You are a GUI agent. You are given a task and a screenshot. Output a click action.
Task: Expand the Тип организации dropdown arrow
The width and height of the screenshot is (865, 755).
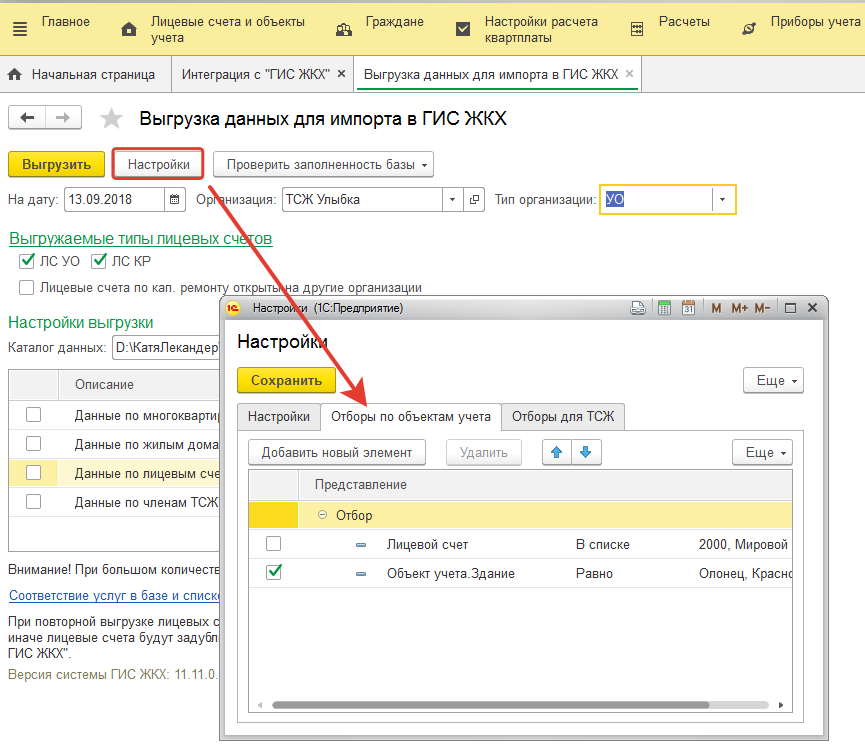723,200
